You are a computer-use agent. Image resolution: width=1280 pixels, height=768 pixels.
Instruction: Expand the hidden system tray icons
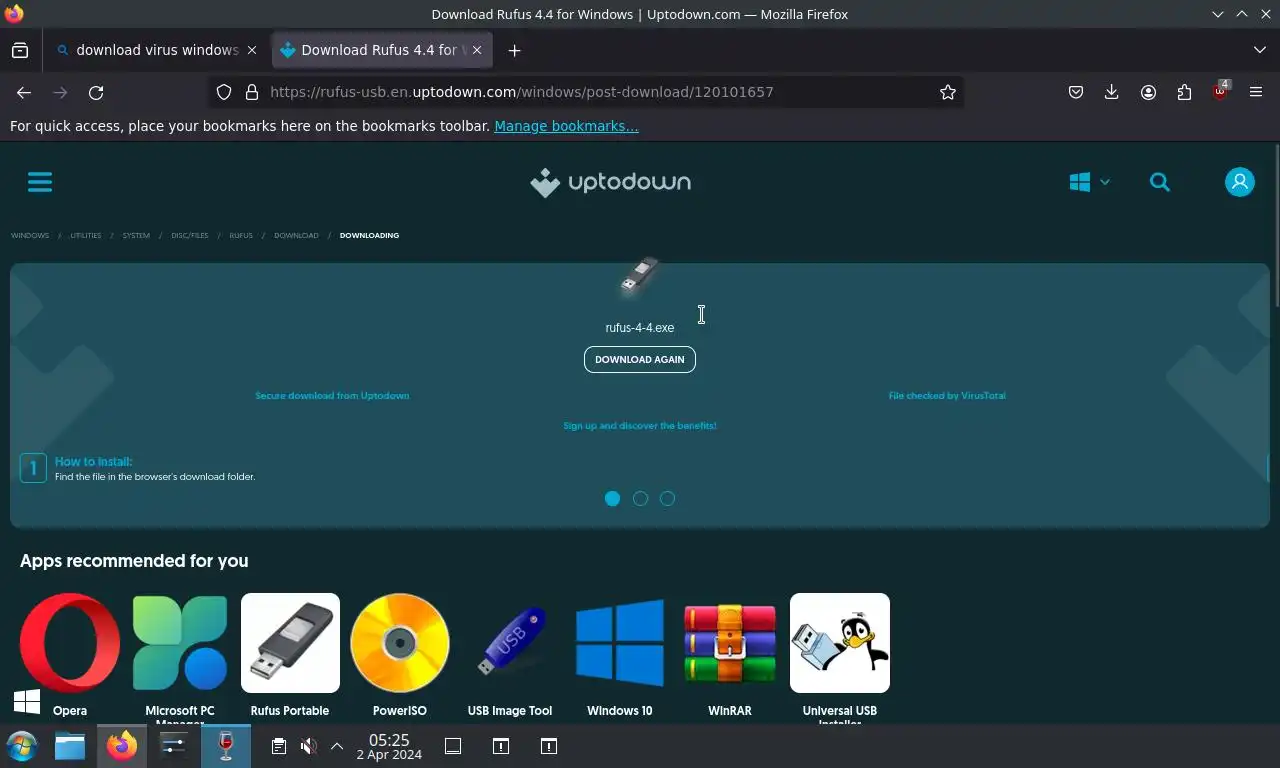(x=337, y=746)
